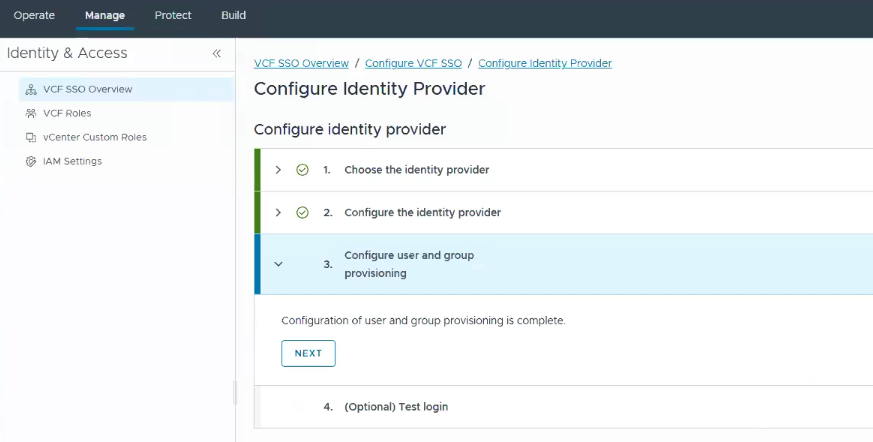
Task: Click the Choose the identity provider step title
Action: pyautogui.click(x=416, y=170)
